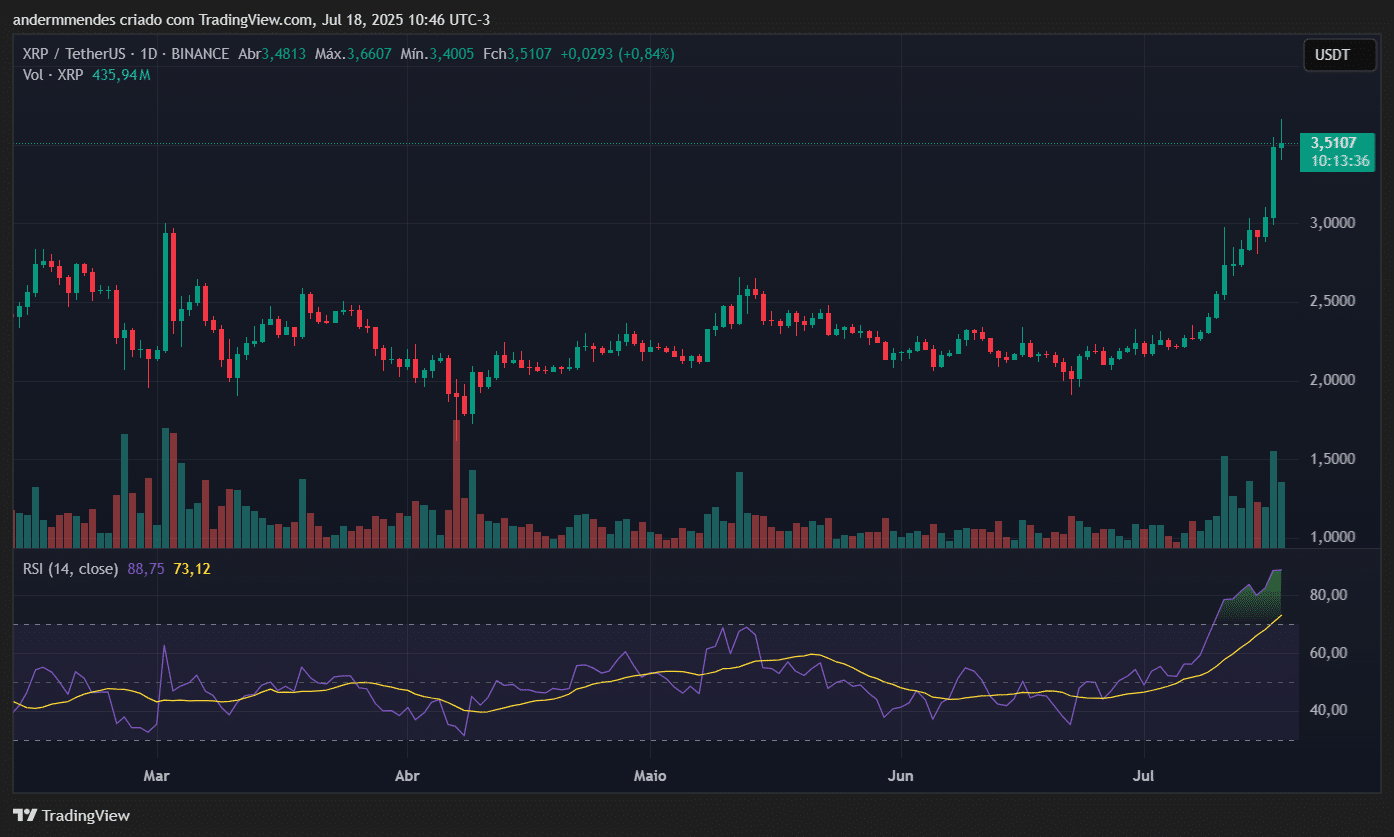Click the volume value 435,94M

121,75
